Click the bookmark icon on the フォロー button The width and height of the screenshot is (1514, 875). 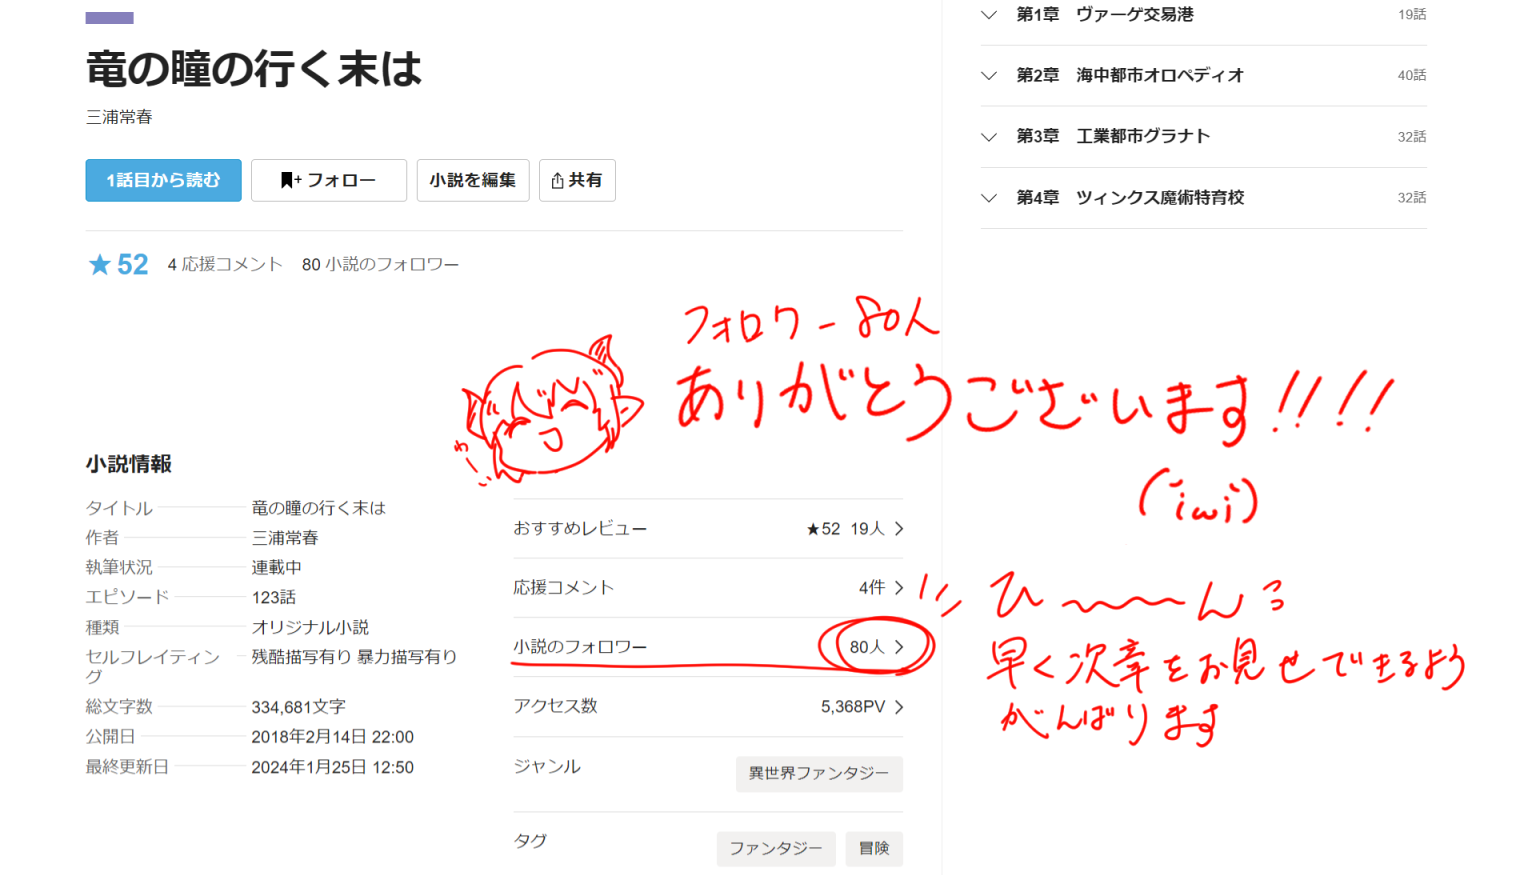pyautogui.click(x=287, y=180)
